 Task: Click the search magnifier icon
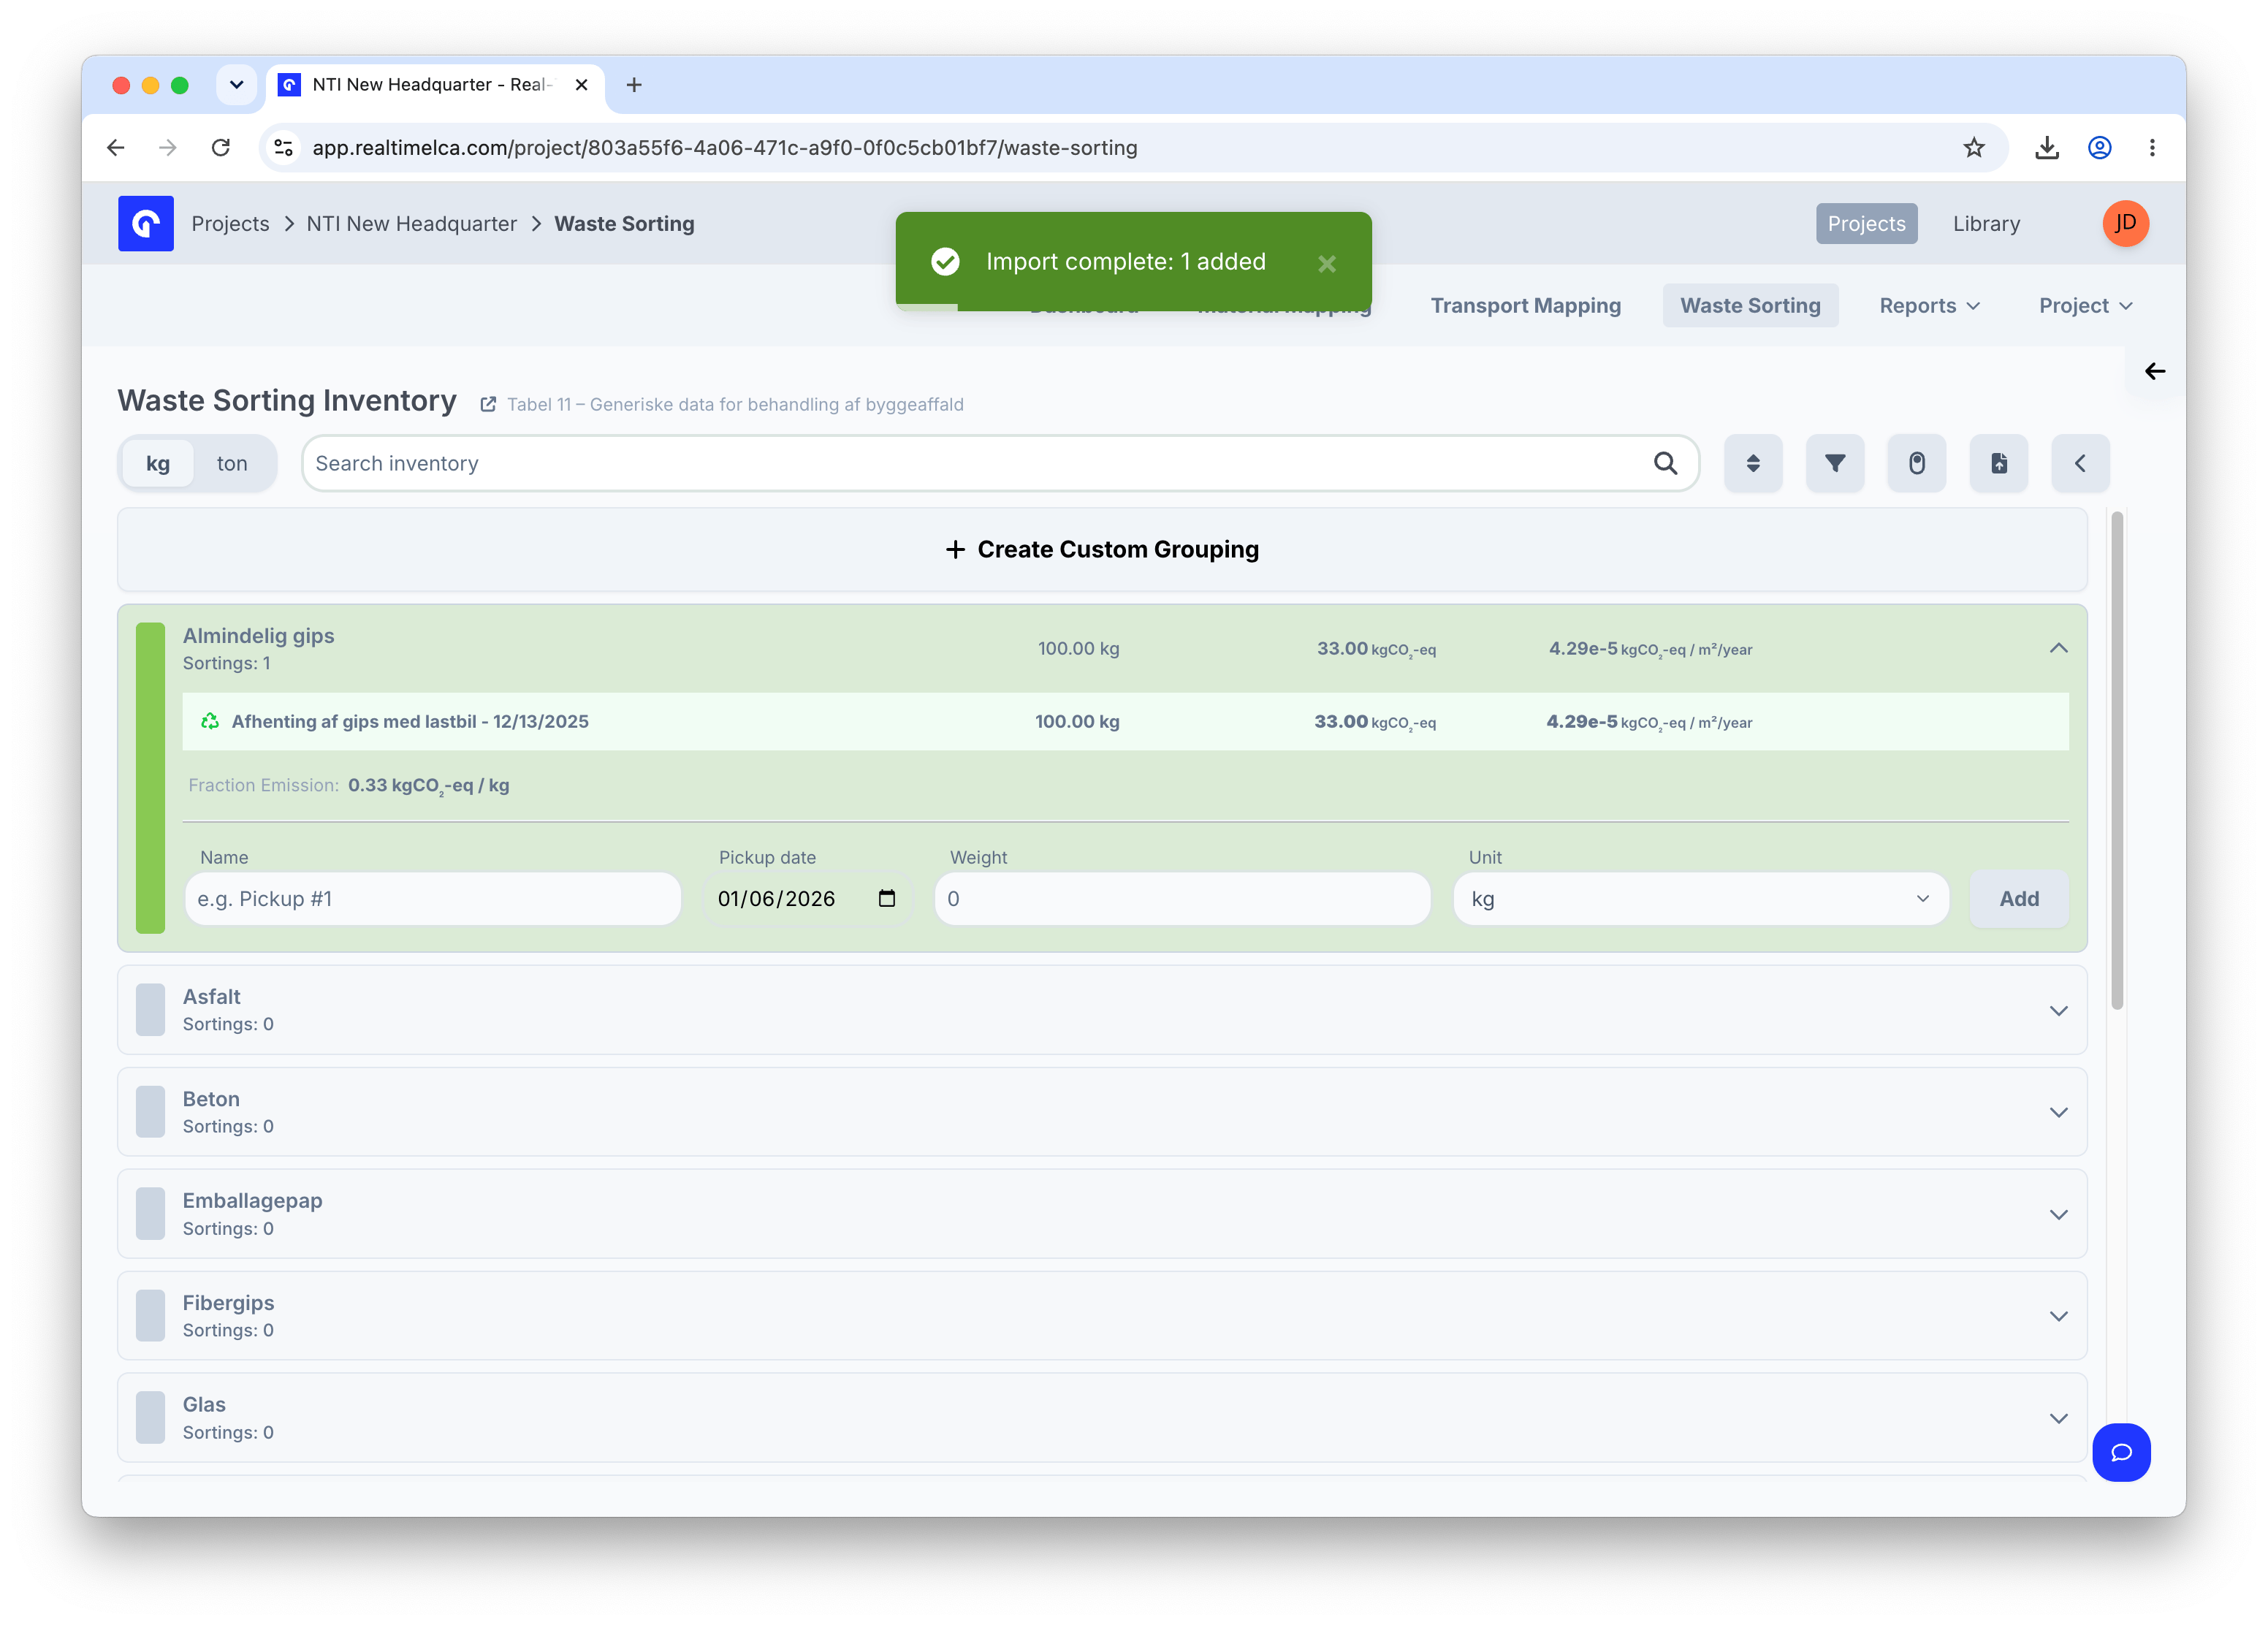click(x=1665, y=463)
